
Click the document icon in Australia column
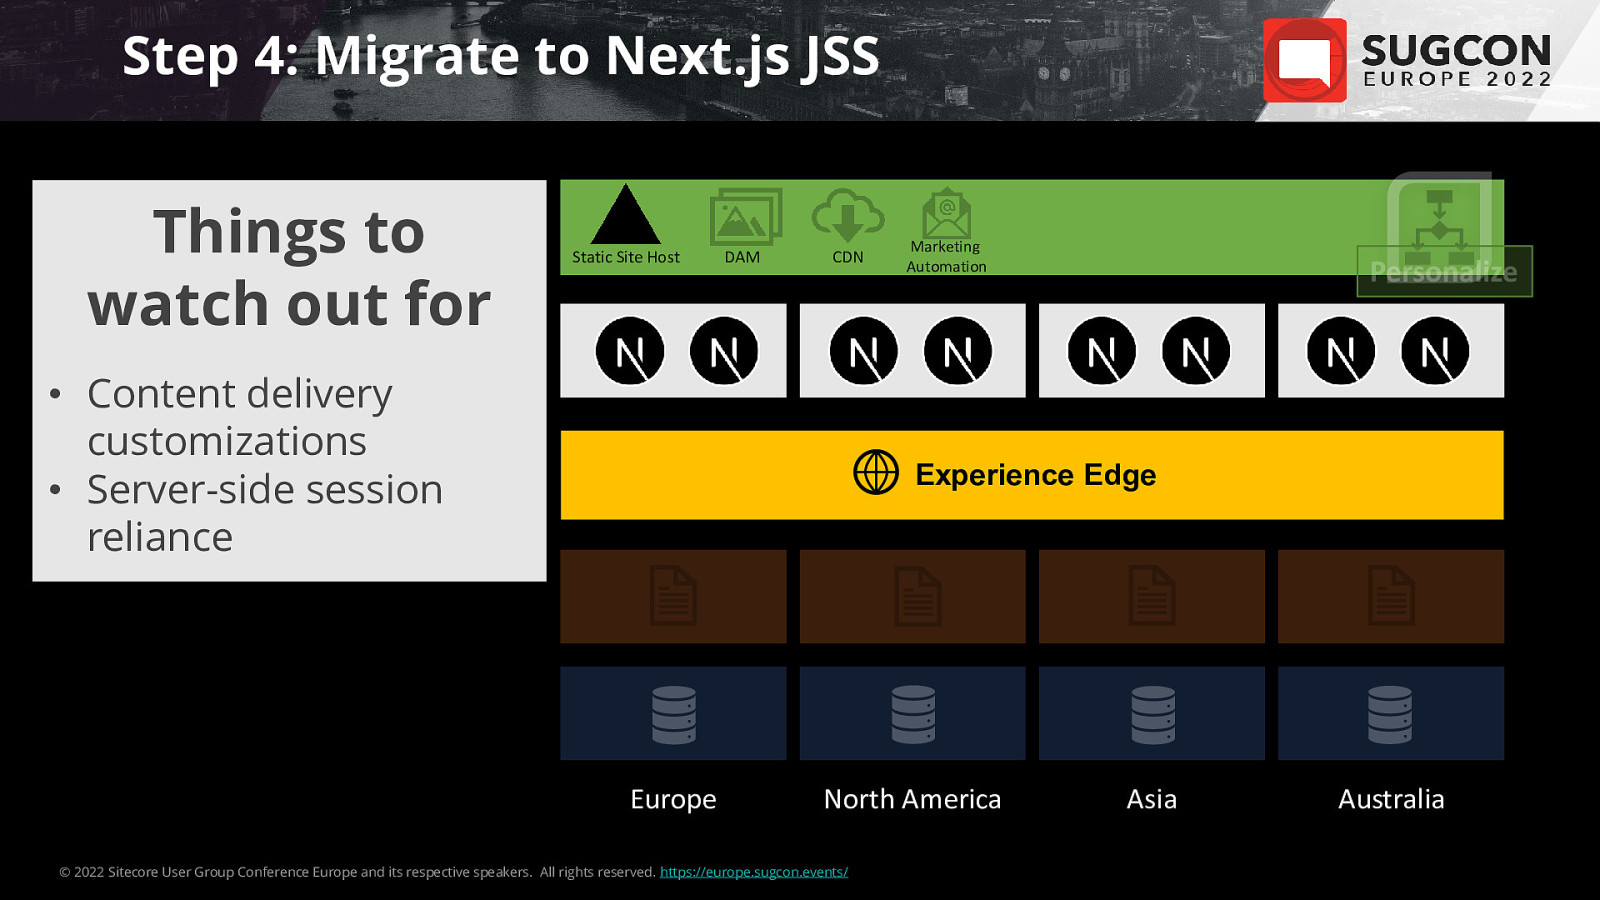coord(1391,596)
